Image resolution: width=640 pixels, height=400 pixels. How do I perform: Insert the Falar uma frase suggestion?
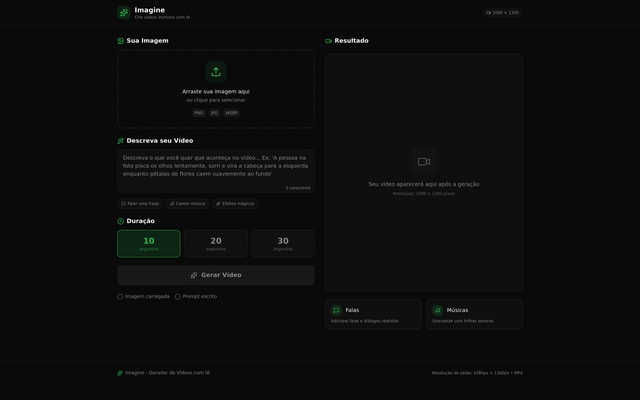pos(140,204)
